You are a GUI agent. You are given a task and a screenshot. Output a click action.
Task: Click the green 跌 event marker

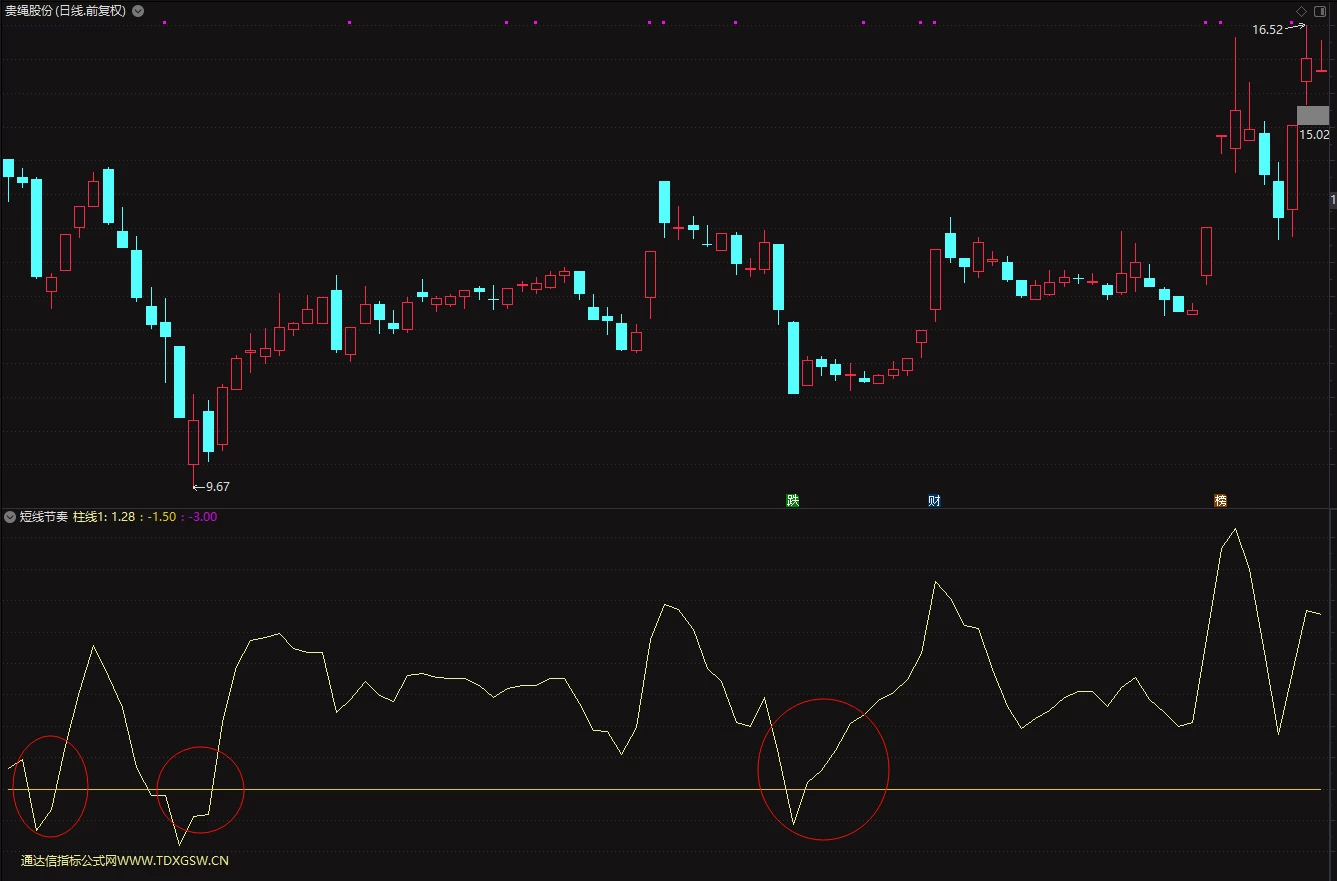pos(793,500)
